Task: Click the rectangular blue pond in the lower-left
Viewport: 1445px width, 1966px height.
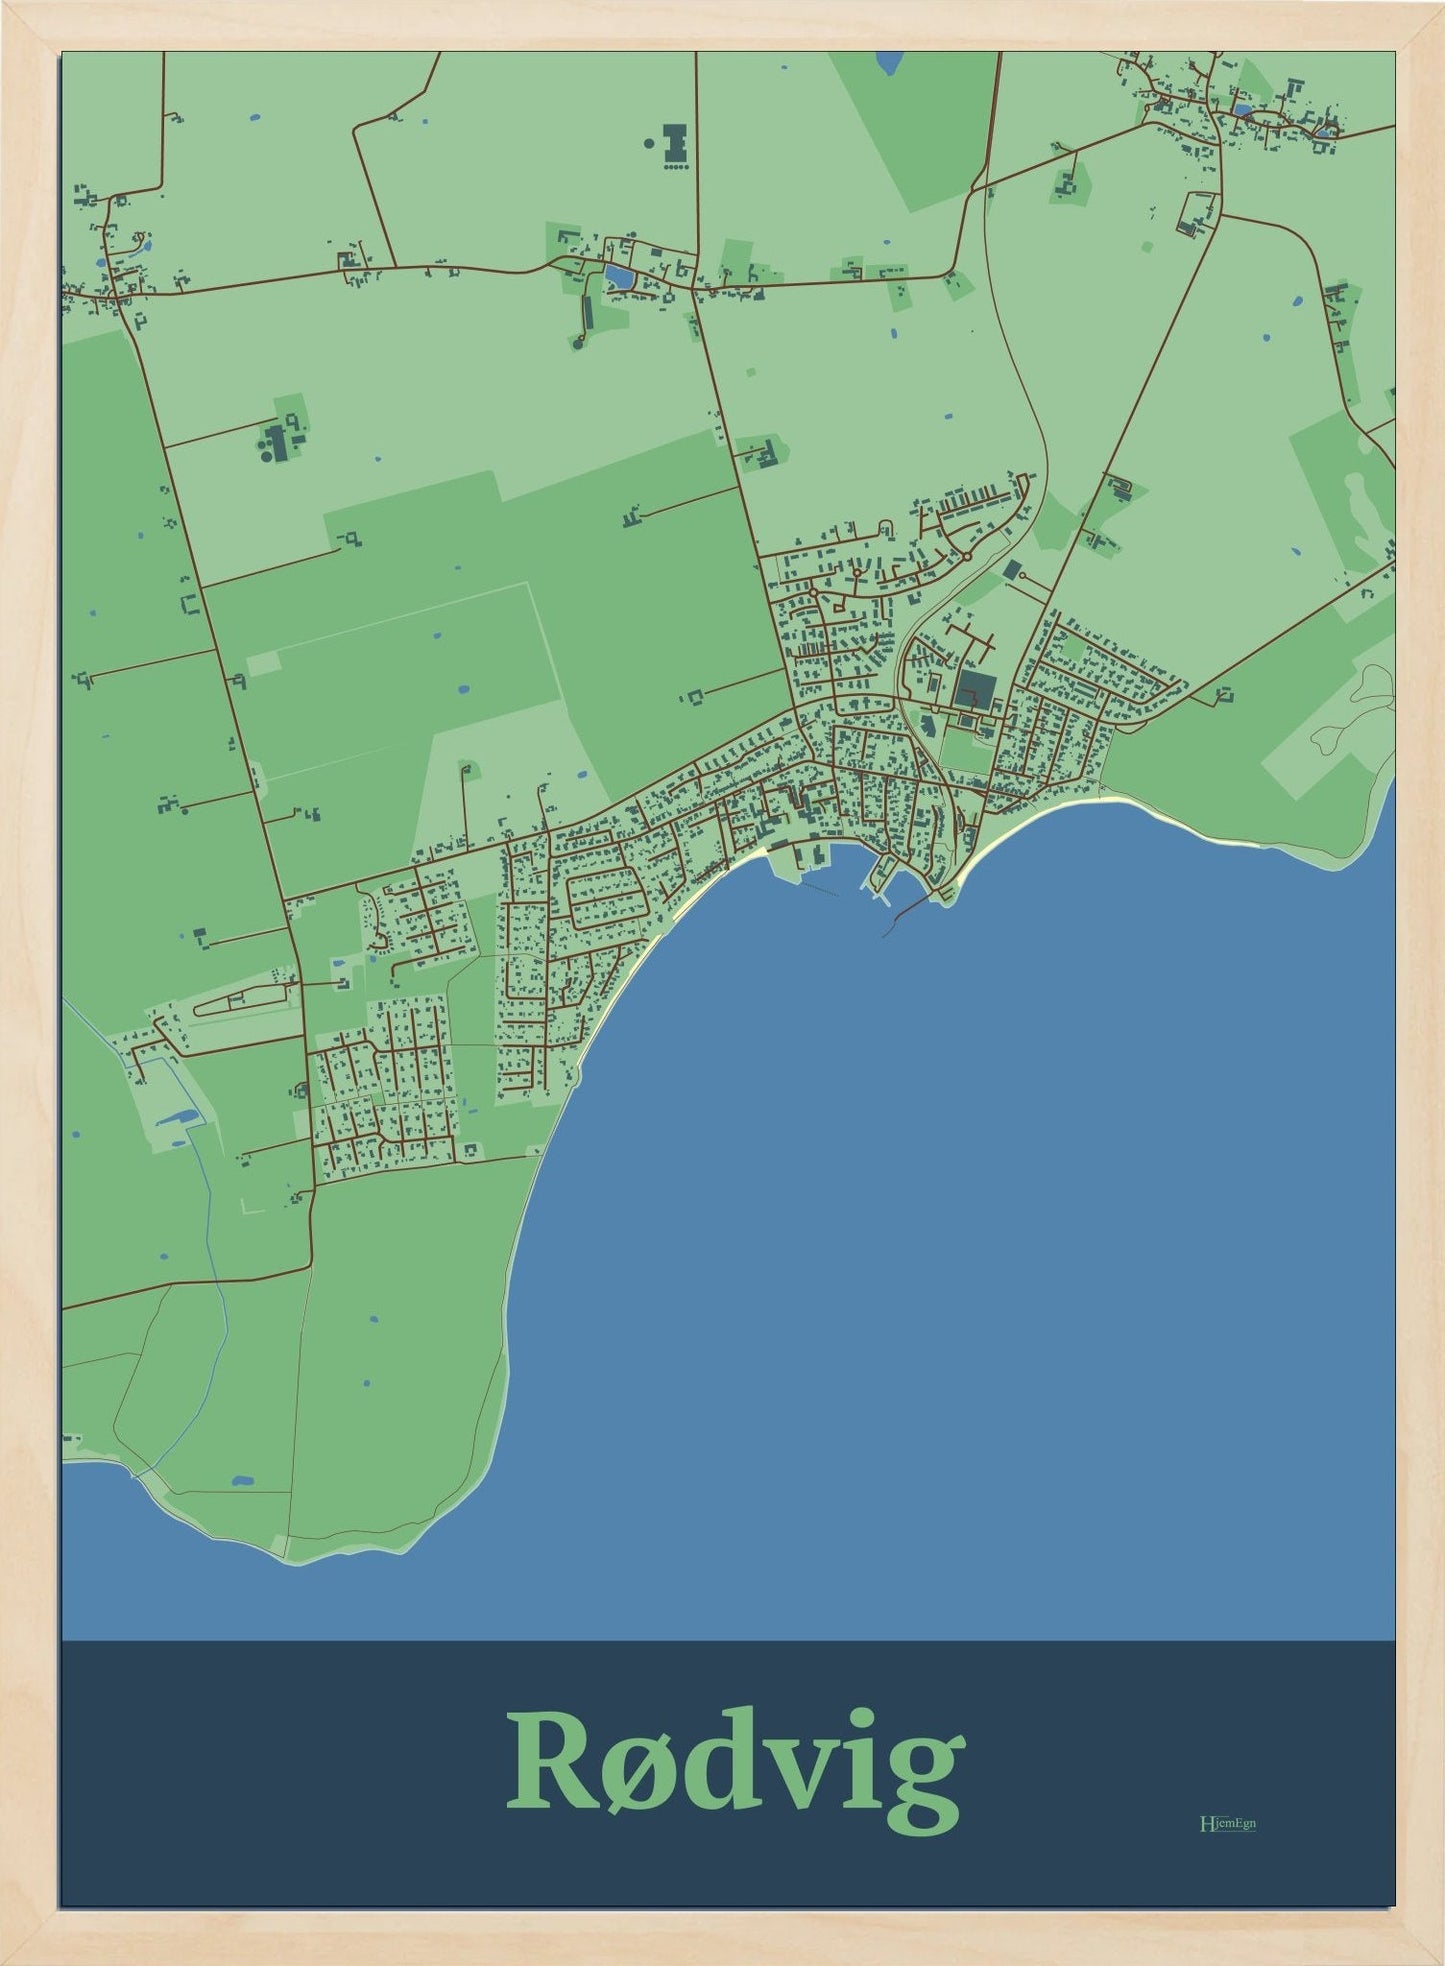Action: tap(179, 1116)
